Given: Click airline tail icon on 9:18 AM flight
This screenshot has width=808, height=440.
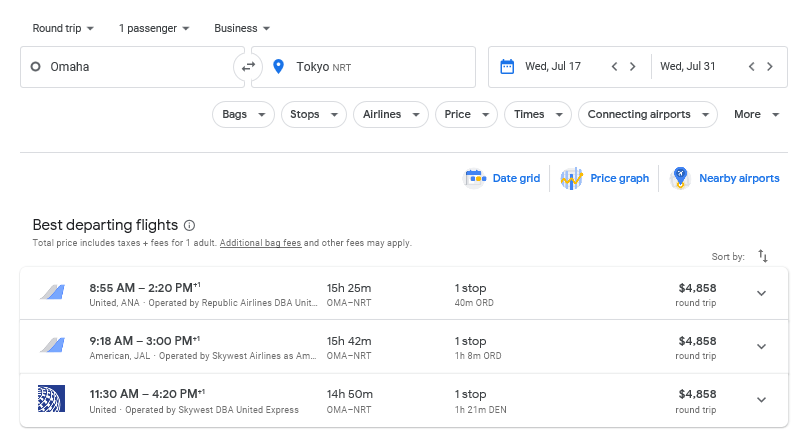Looking at the screenshot, I should point(53,345).
